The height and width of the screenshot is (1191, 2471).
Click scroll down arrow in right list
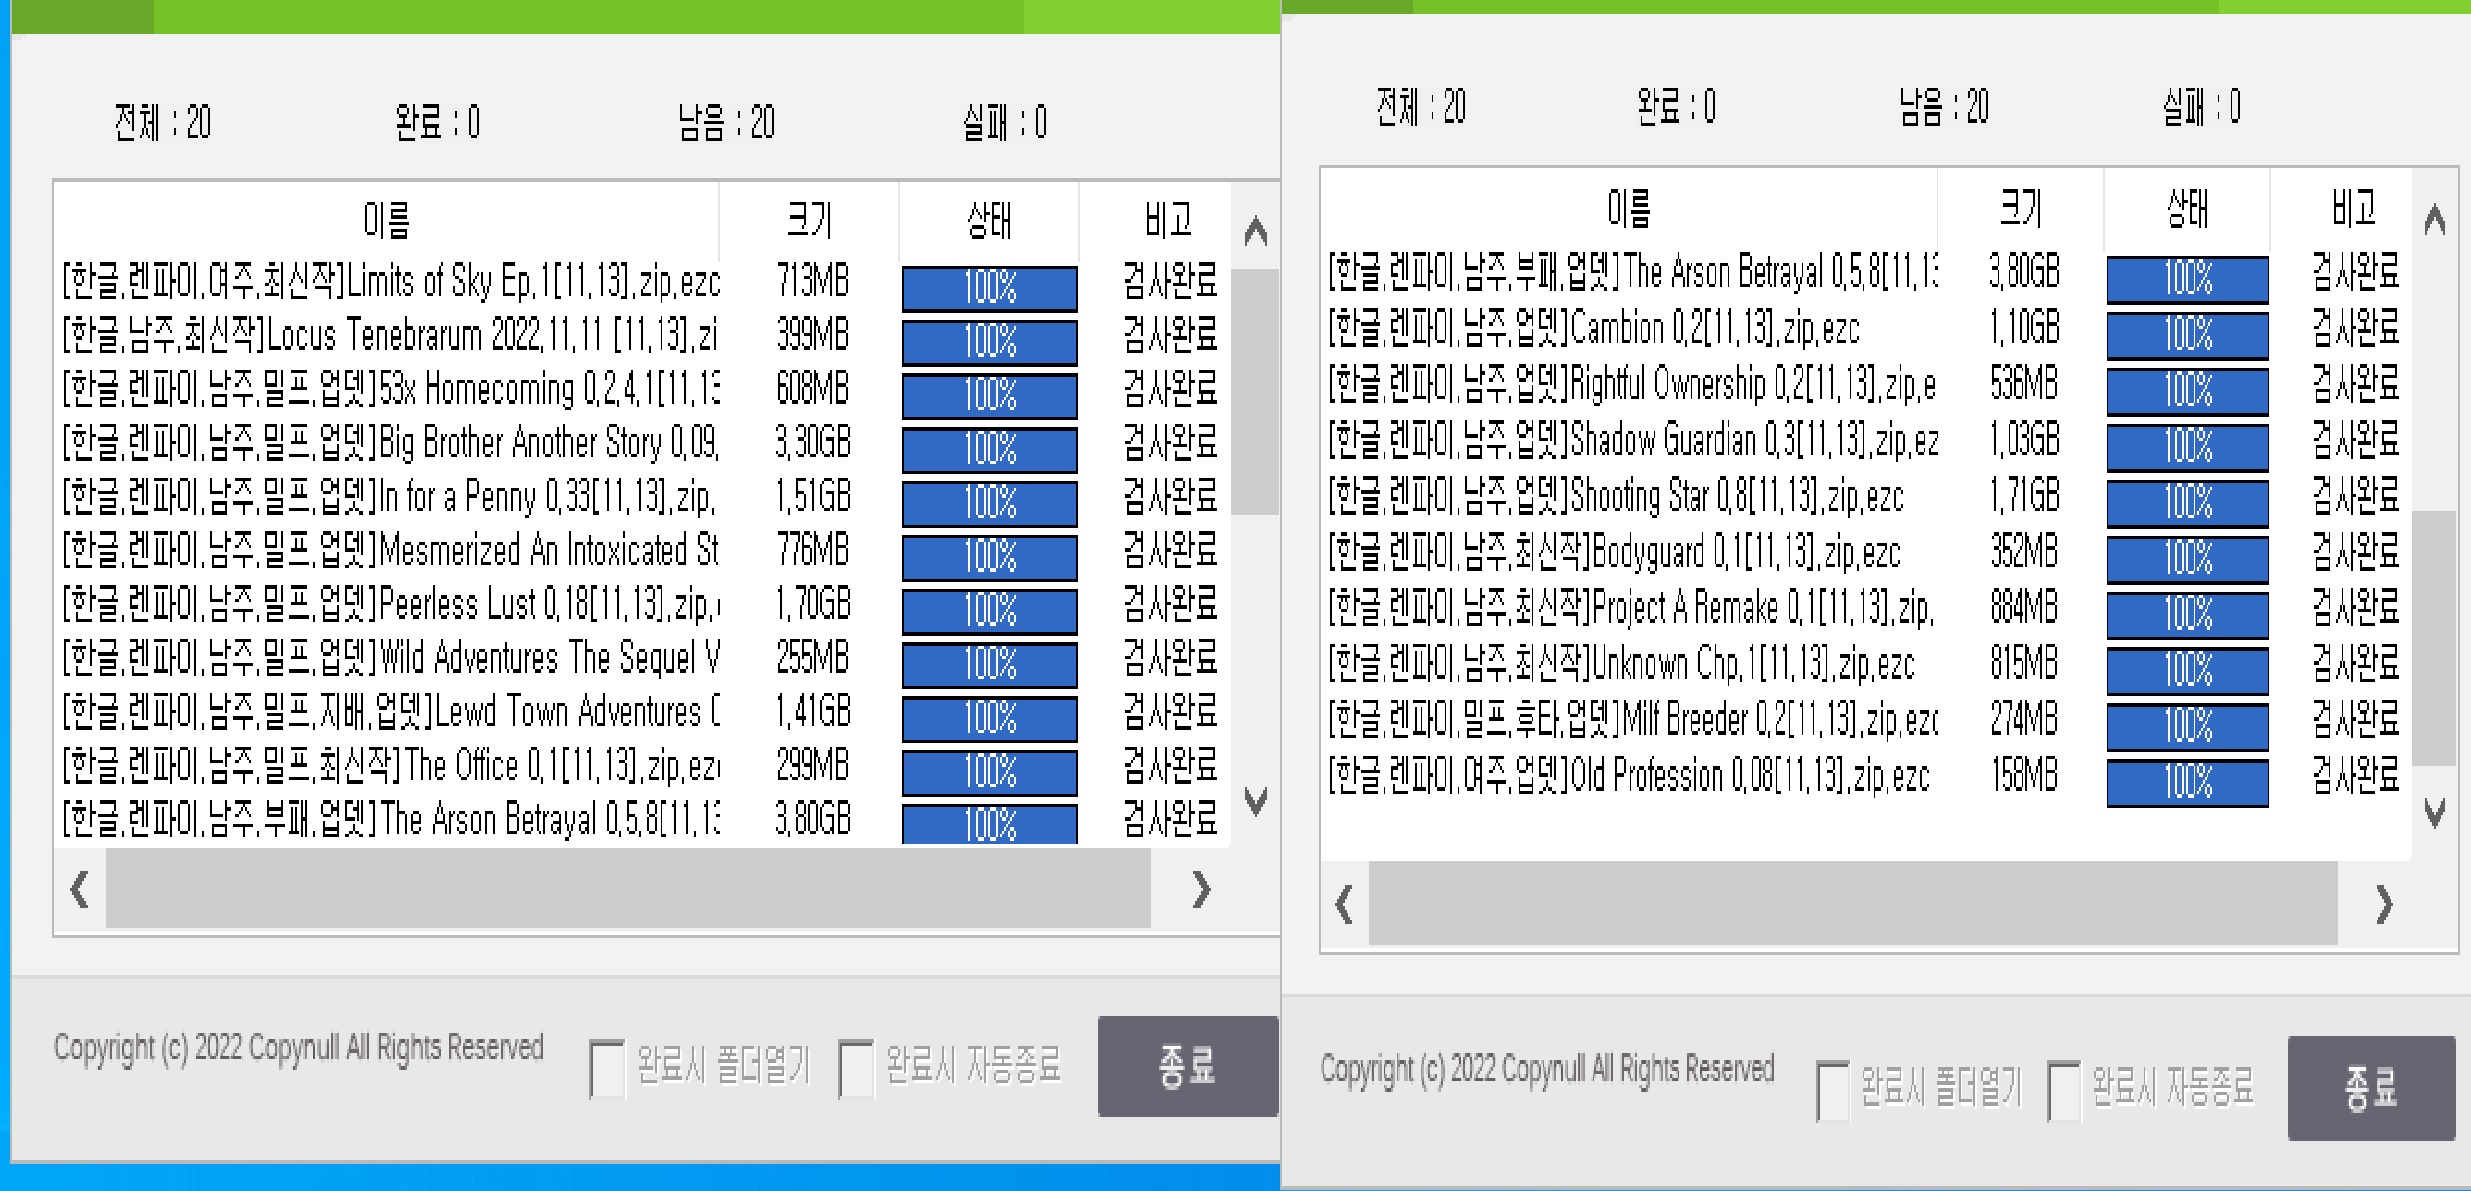2435,813
